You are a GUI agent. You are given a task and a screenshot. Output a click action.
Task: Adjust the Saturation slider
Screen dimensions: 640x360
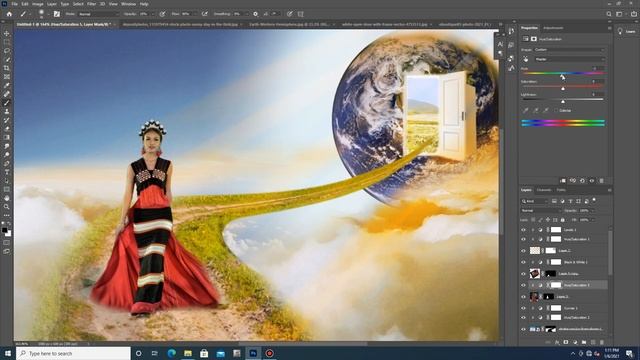[x=563, y=88]
